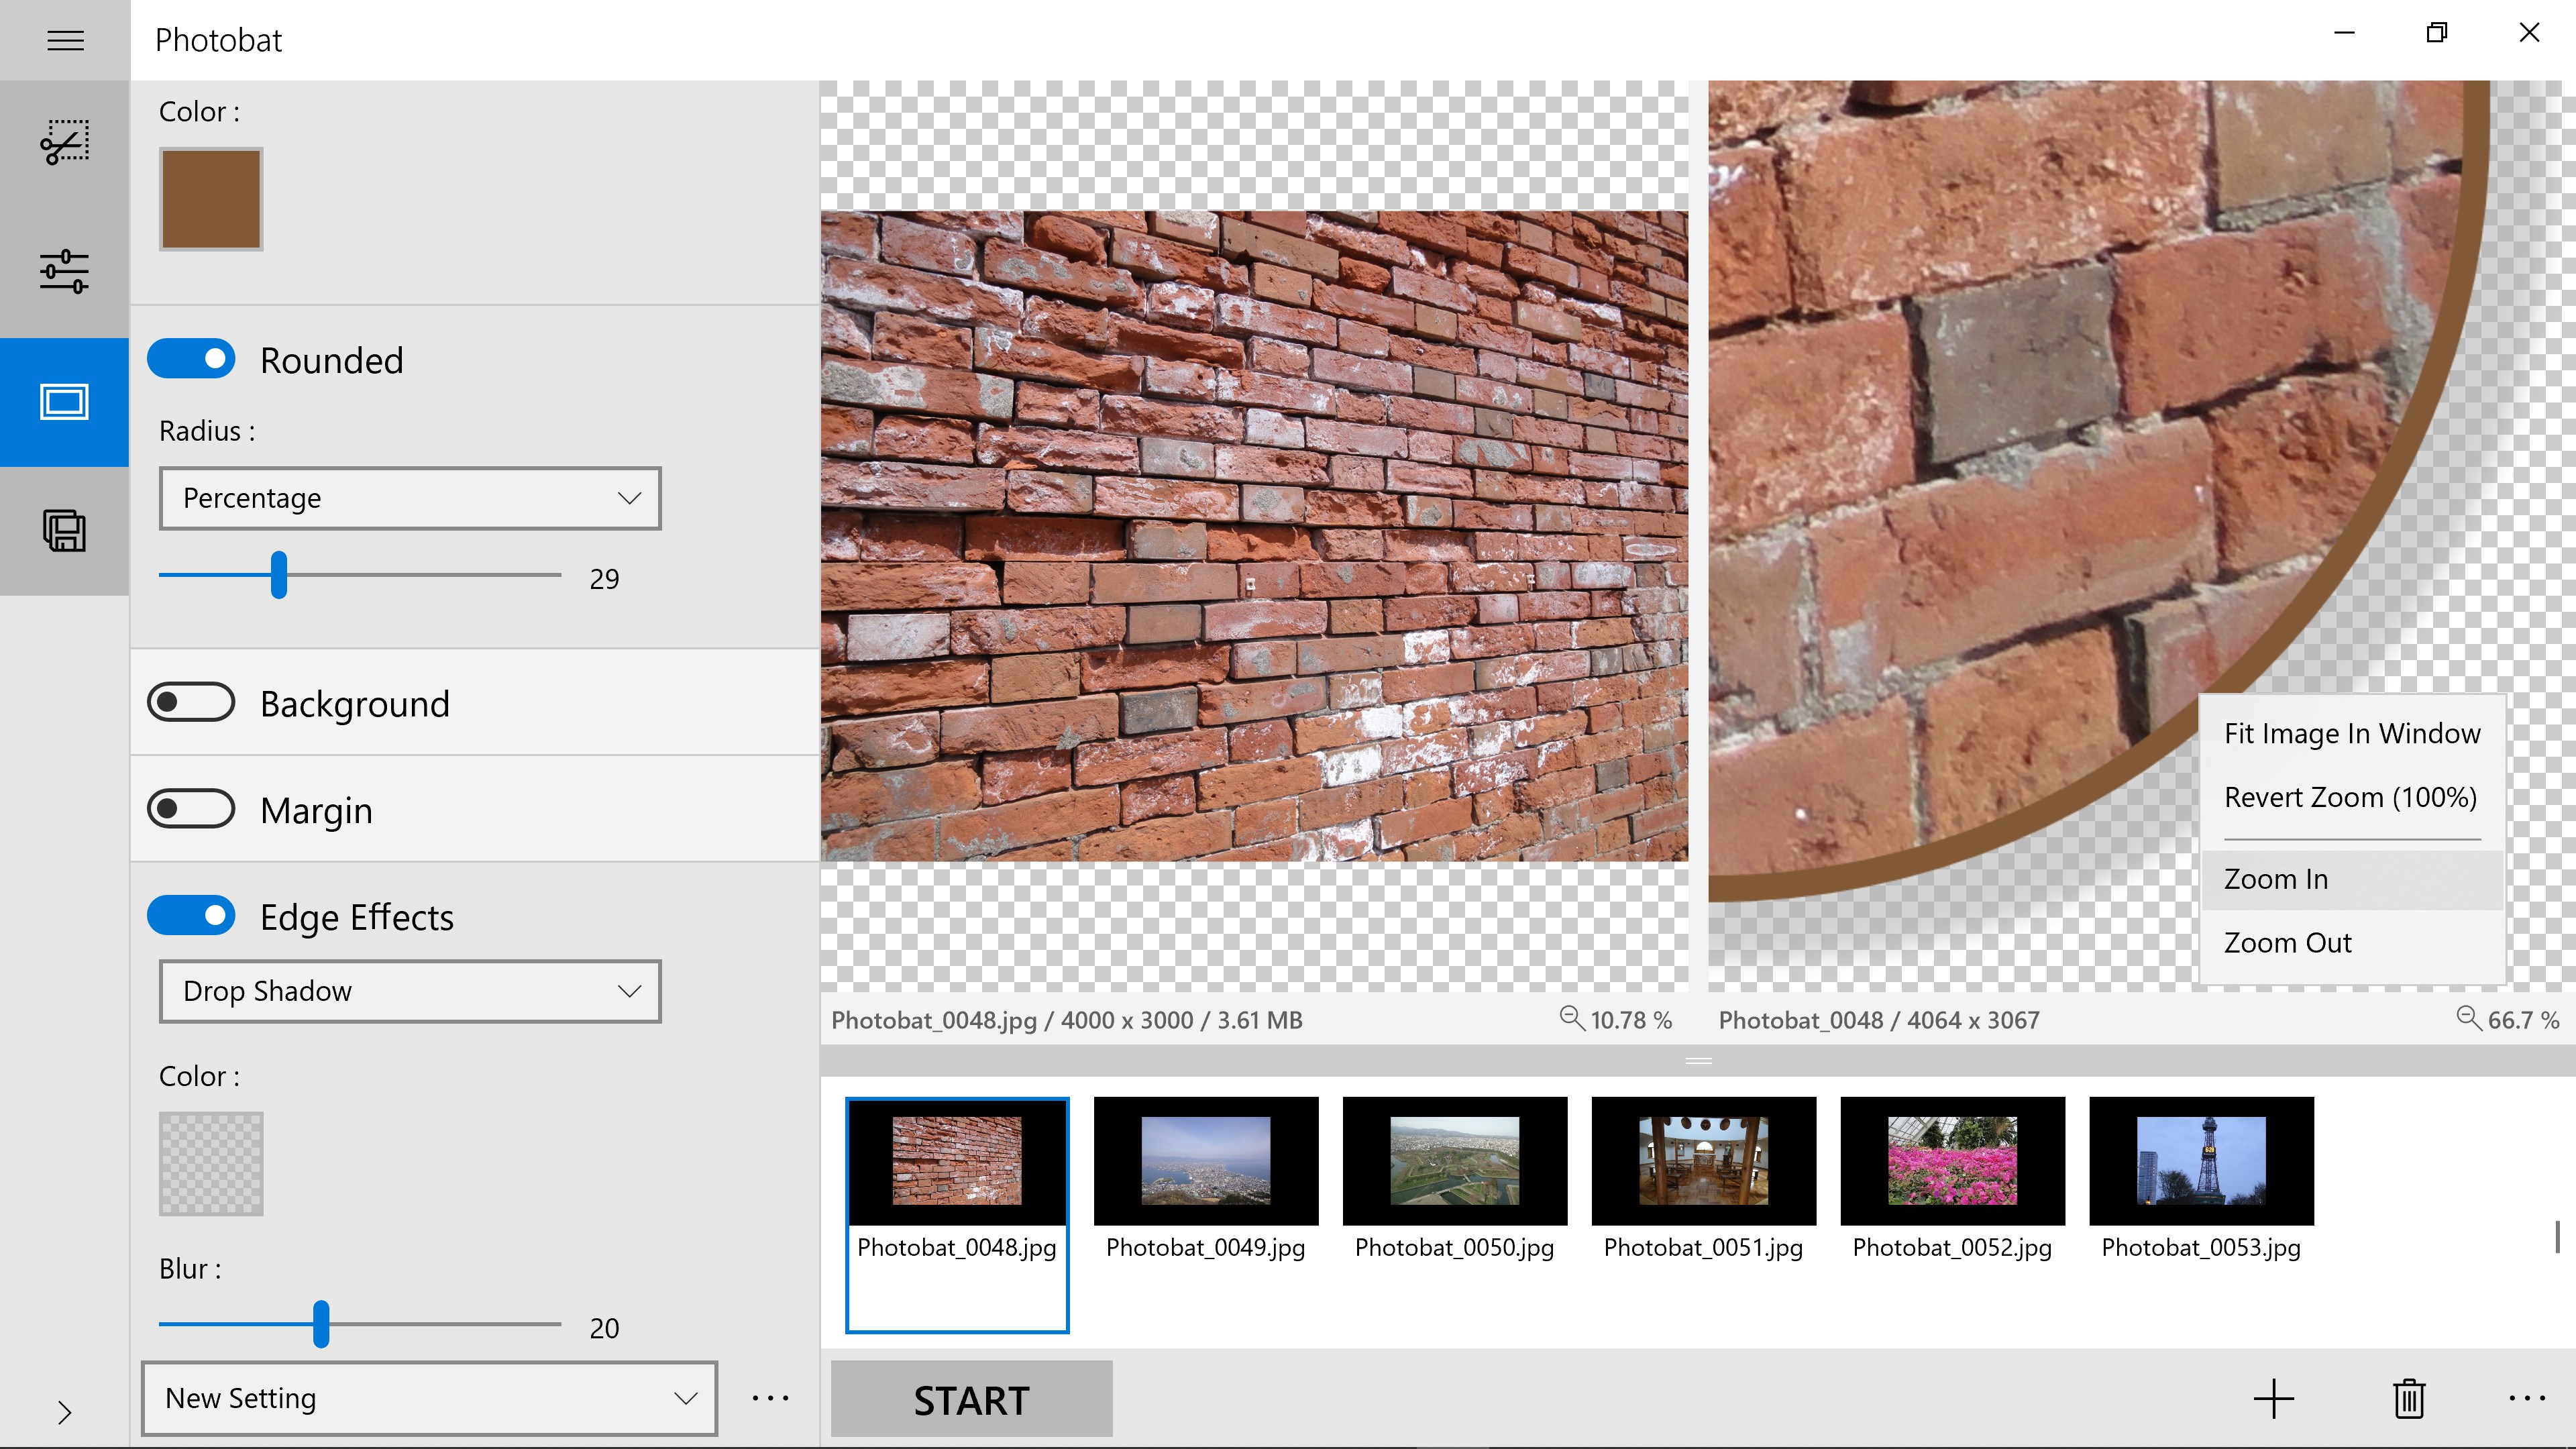The image size is (2576, 1449).
Task: Delete images with the trash icon
Action: coord(2409,1398)
